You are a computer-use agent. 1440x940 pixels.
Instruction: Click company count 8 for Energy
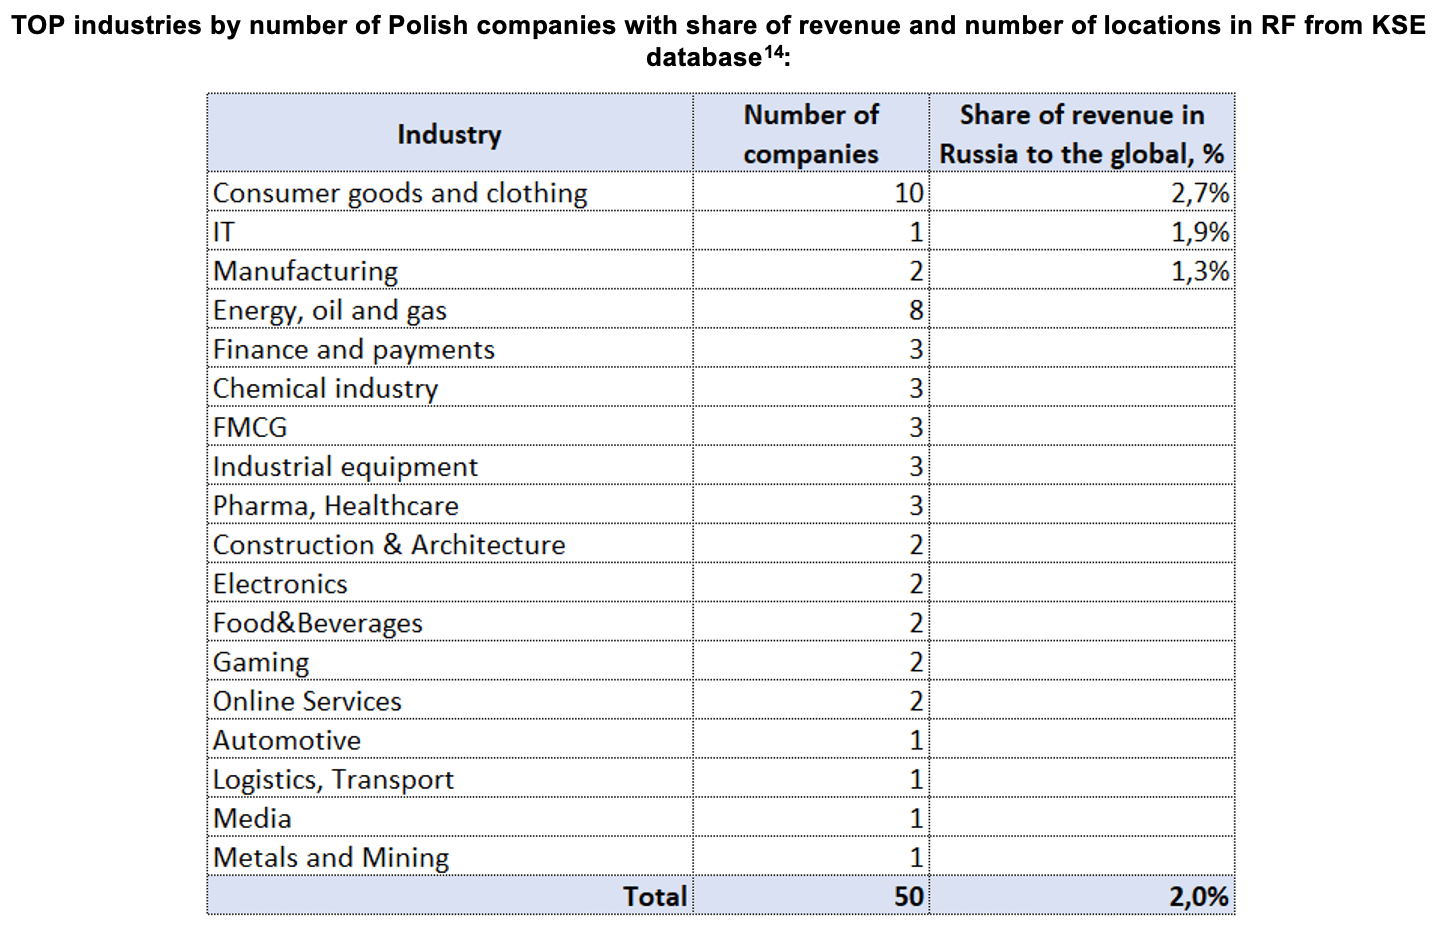(x=916, y=310)
